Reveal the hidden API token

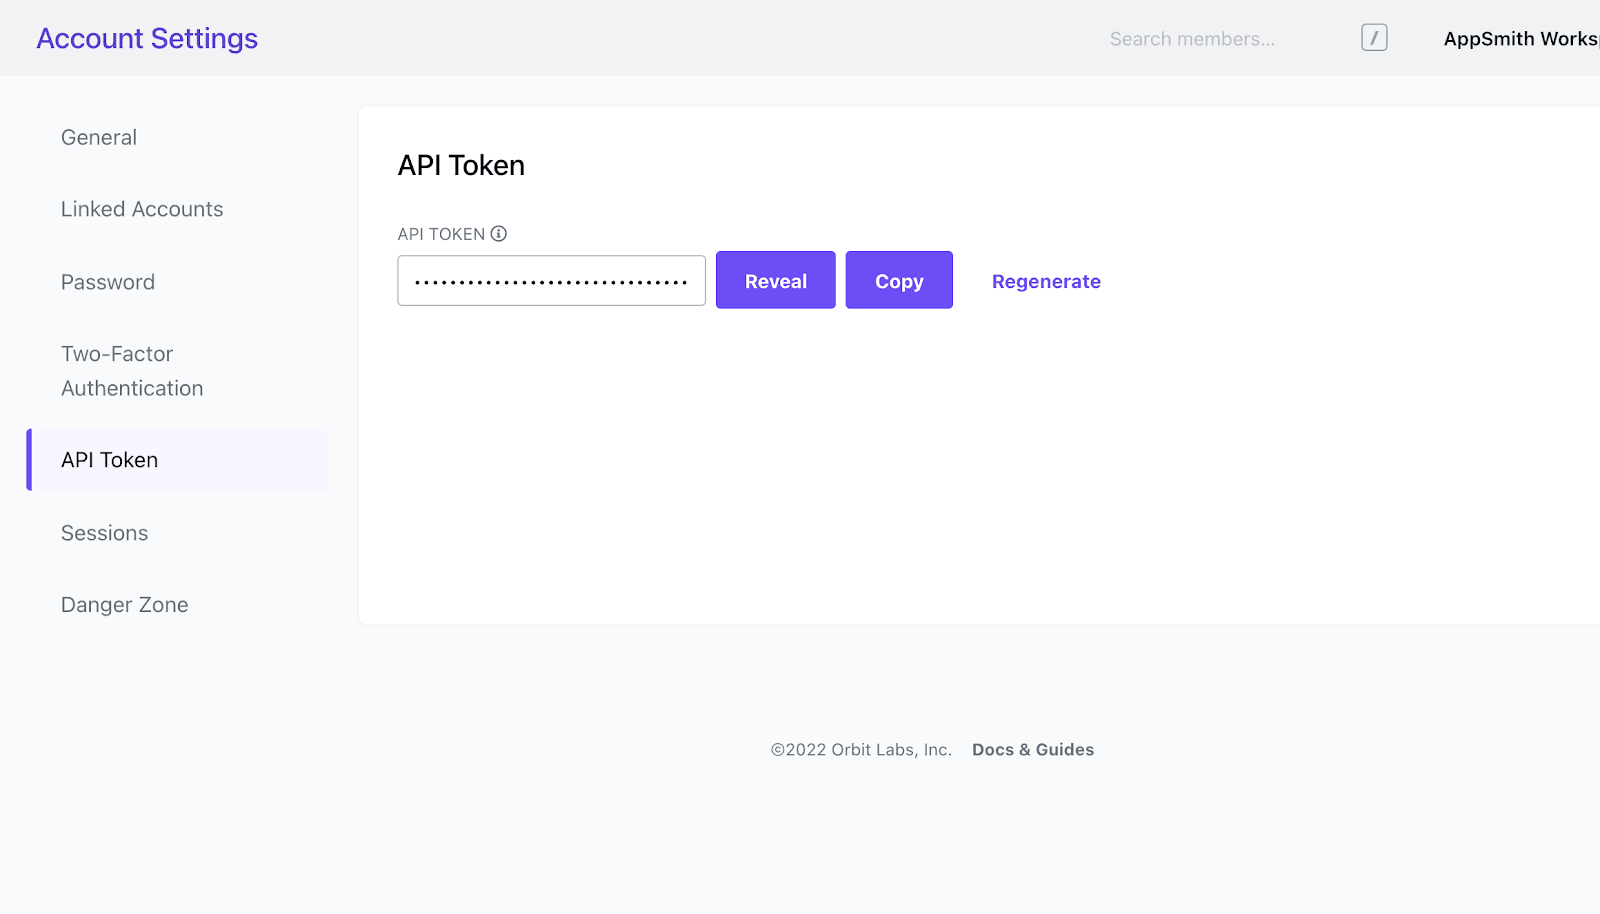(x=775, y=281)
